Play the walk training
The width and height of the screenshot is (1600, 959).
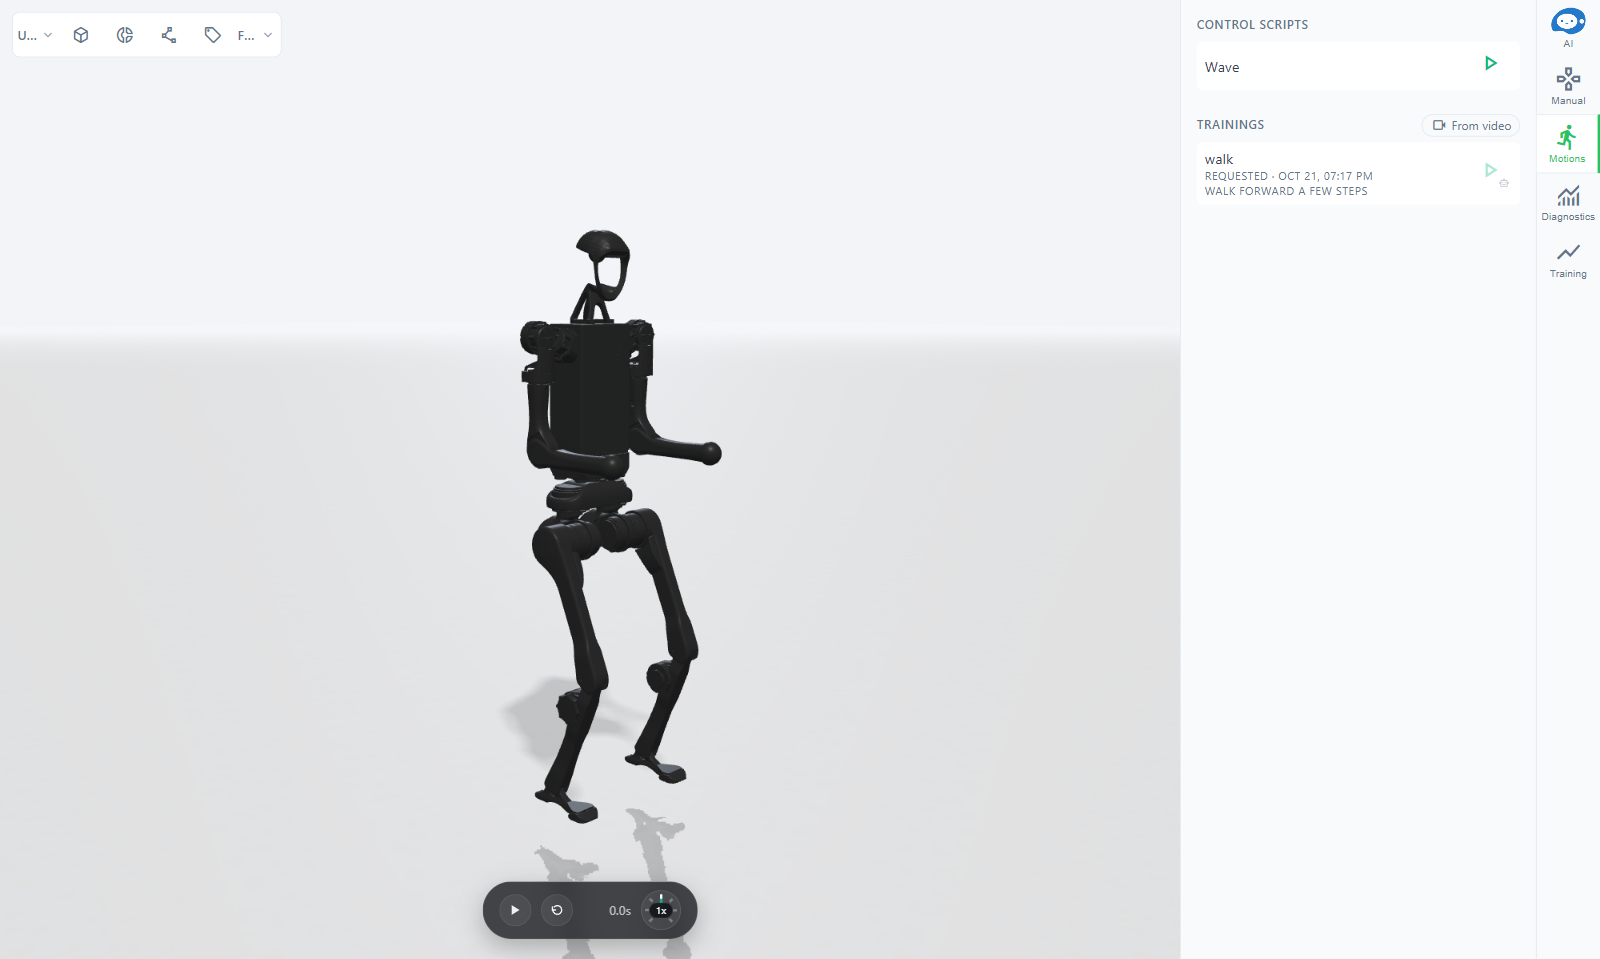point(1490,170)
